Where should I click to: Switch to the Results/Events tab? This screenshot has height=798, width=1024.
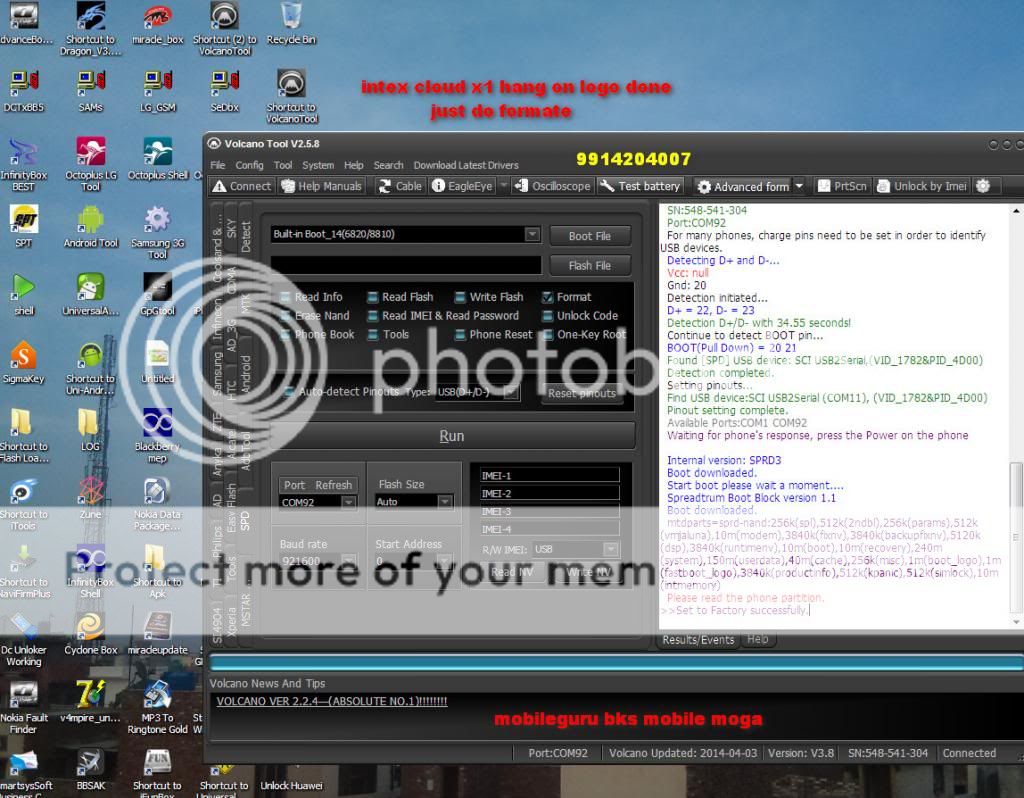(698, 640)
